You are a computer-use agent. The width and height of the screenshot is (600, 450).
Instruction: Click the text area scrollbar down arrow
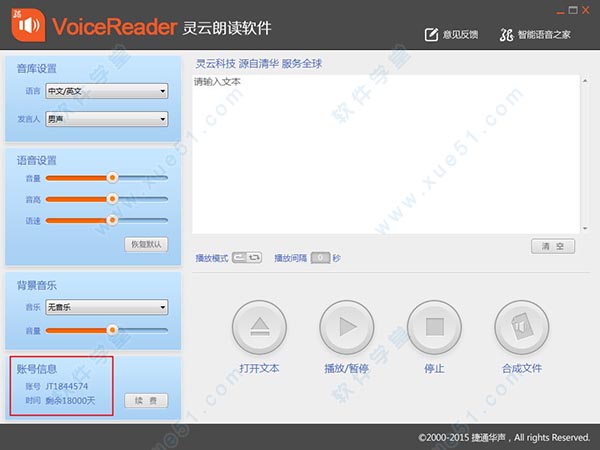[585, 228]
